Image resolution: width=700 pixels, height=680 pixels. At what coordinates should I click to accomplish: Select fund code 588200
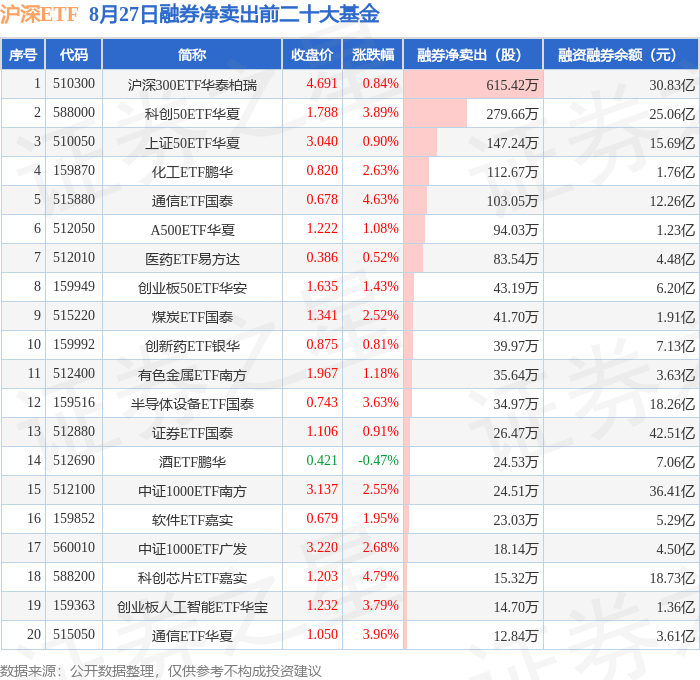point(74,576)
